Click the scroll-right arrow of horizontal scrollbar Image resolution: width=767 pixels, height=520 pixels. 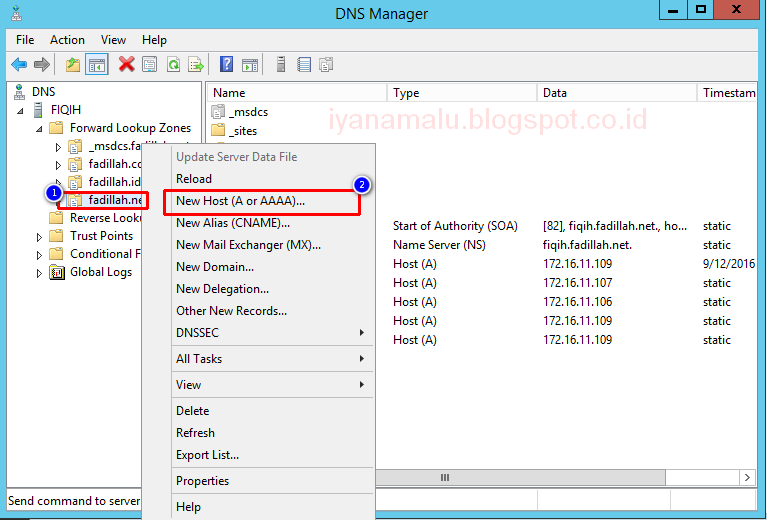[747, 477]
